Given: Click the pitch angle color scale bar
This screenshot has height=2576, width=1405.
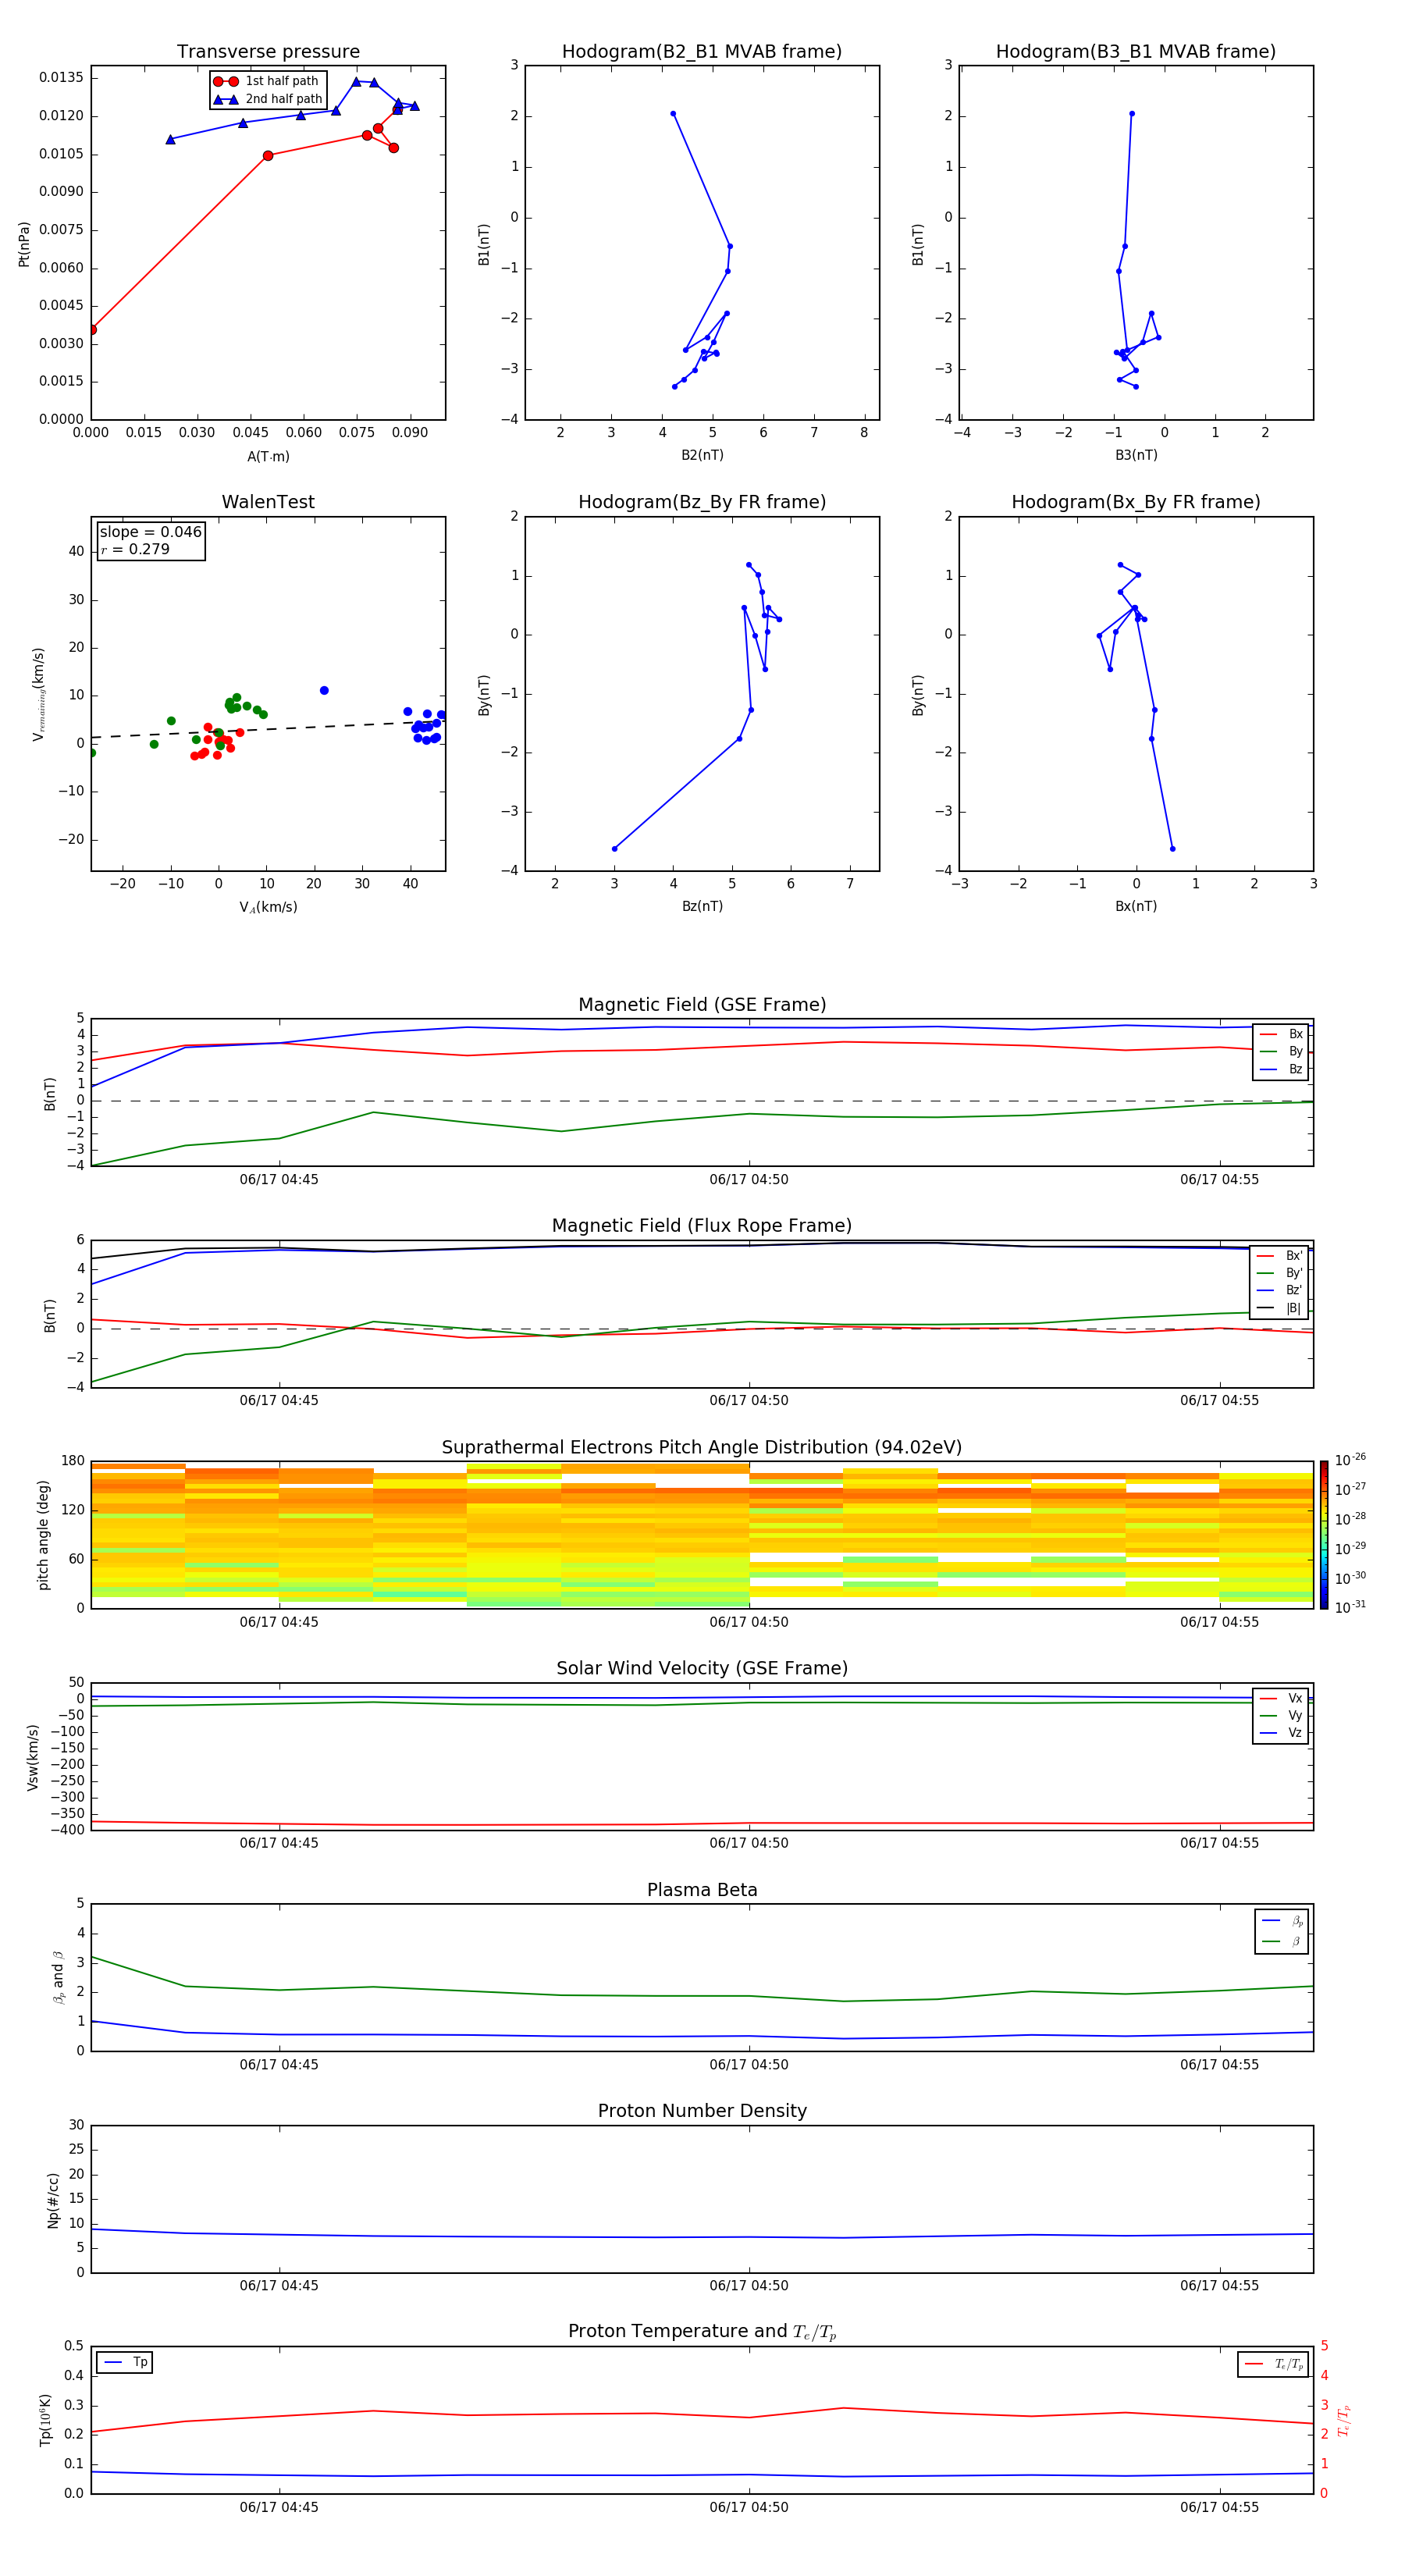Looking at the screenshot, I should pyautogui.click(x=1324, y=1535).
